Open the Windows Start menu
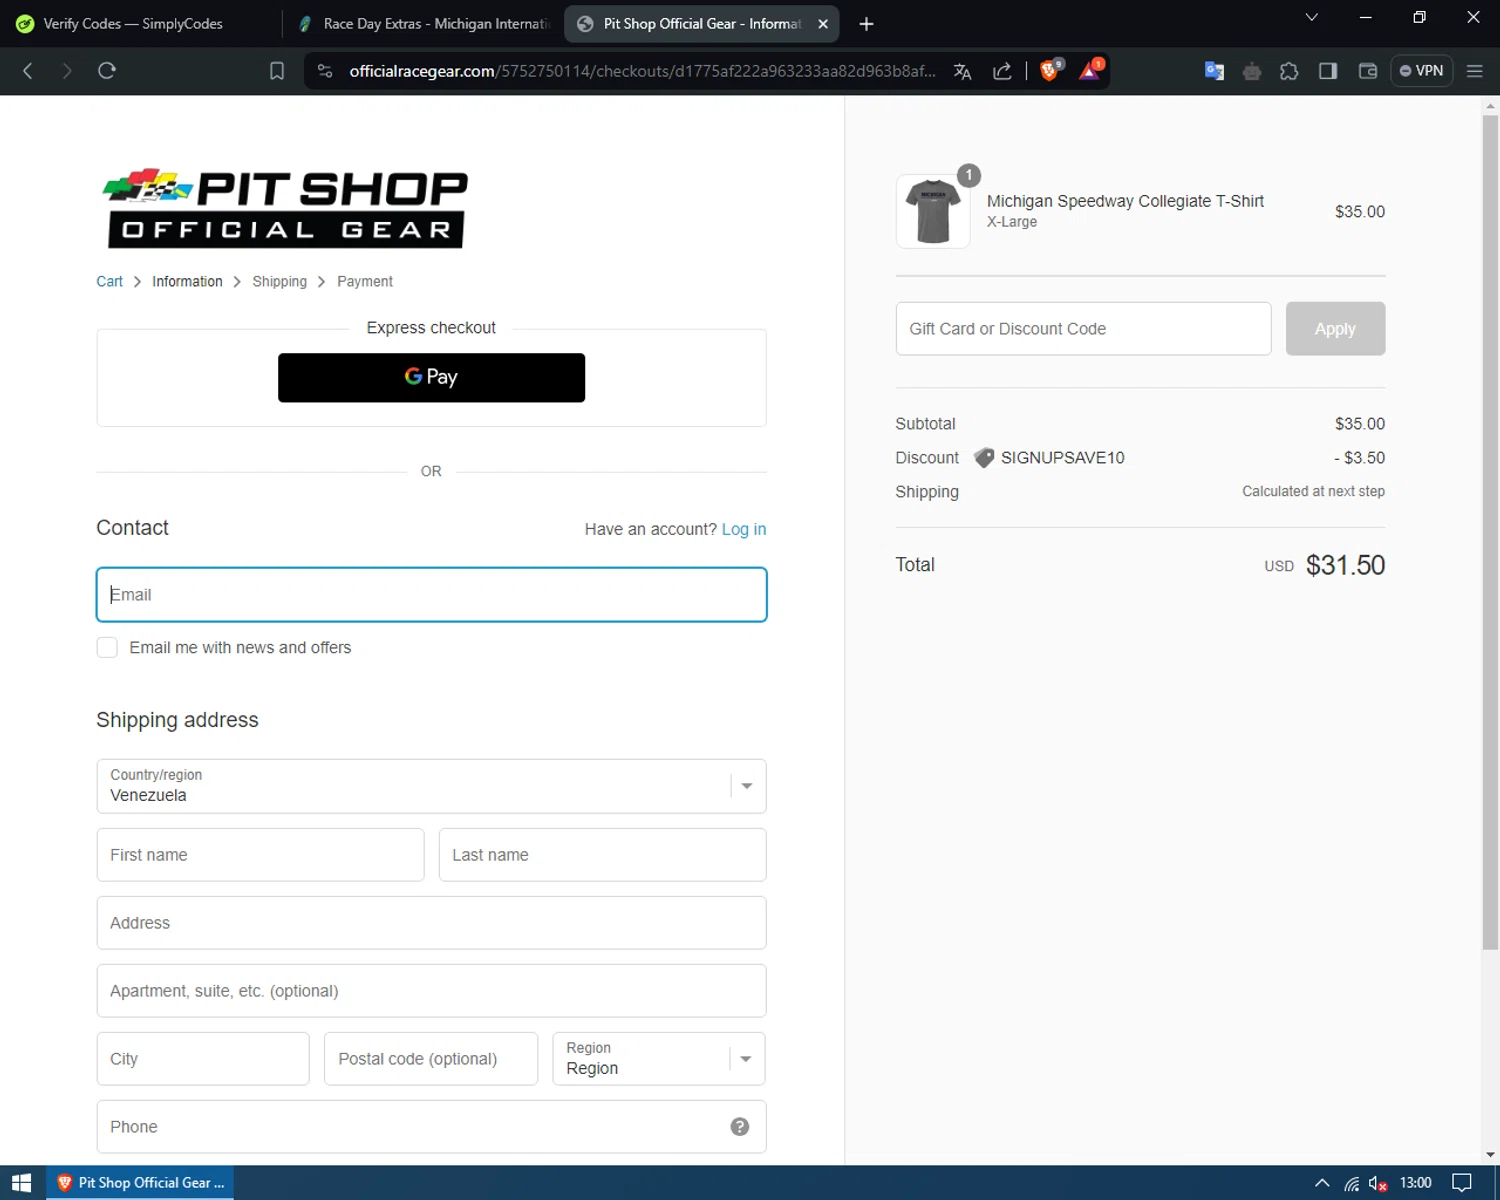The image size is (1500, 1200). (22, 1183)
